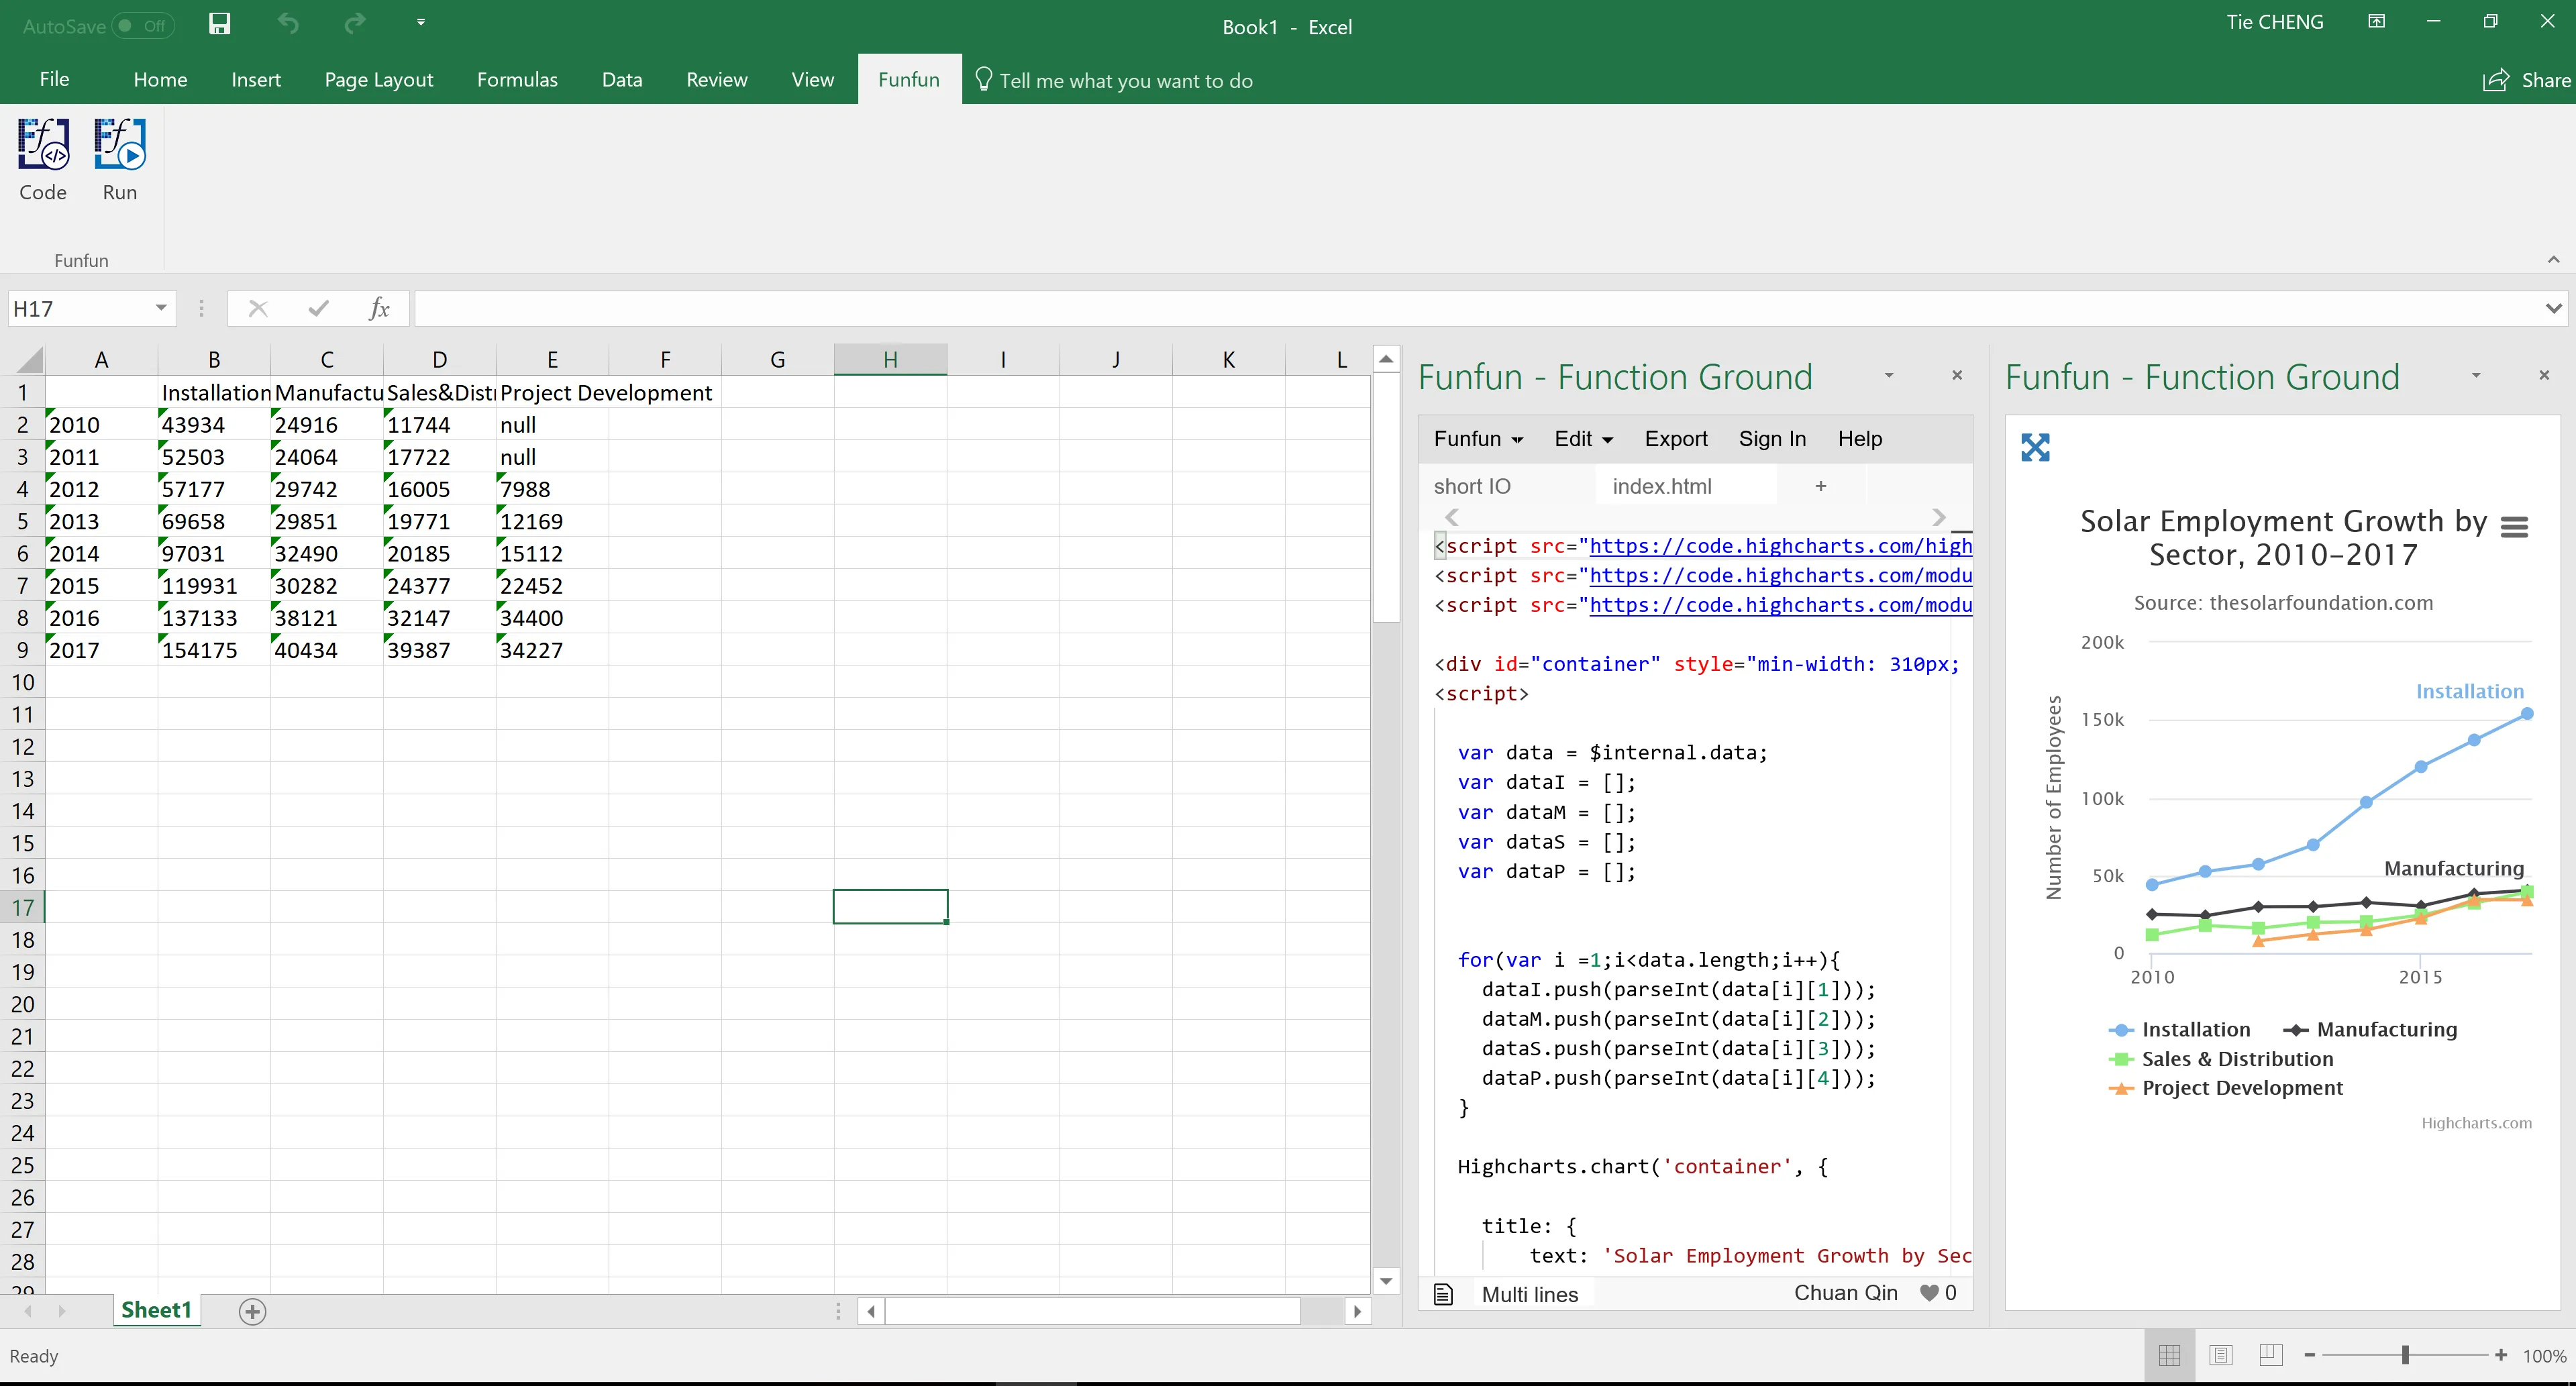Click the chart expand fullscreen icon

pyautogui.click(x=2034, y=447)
